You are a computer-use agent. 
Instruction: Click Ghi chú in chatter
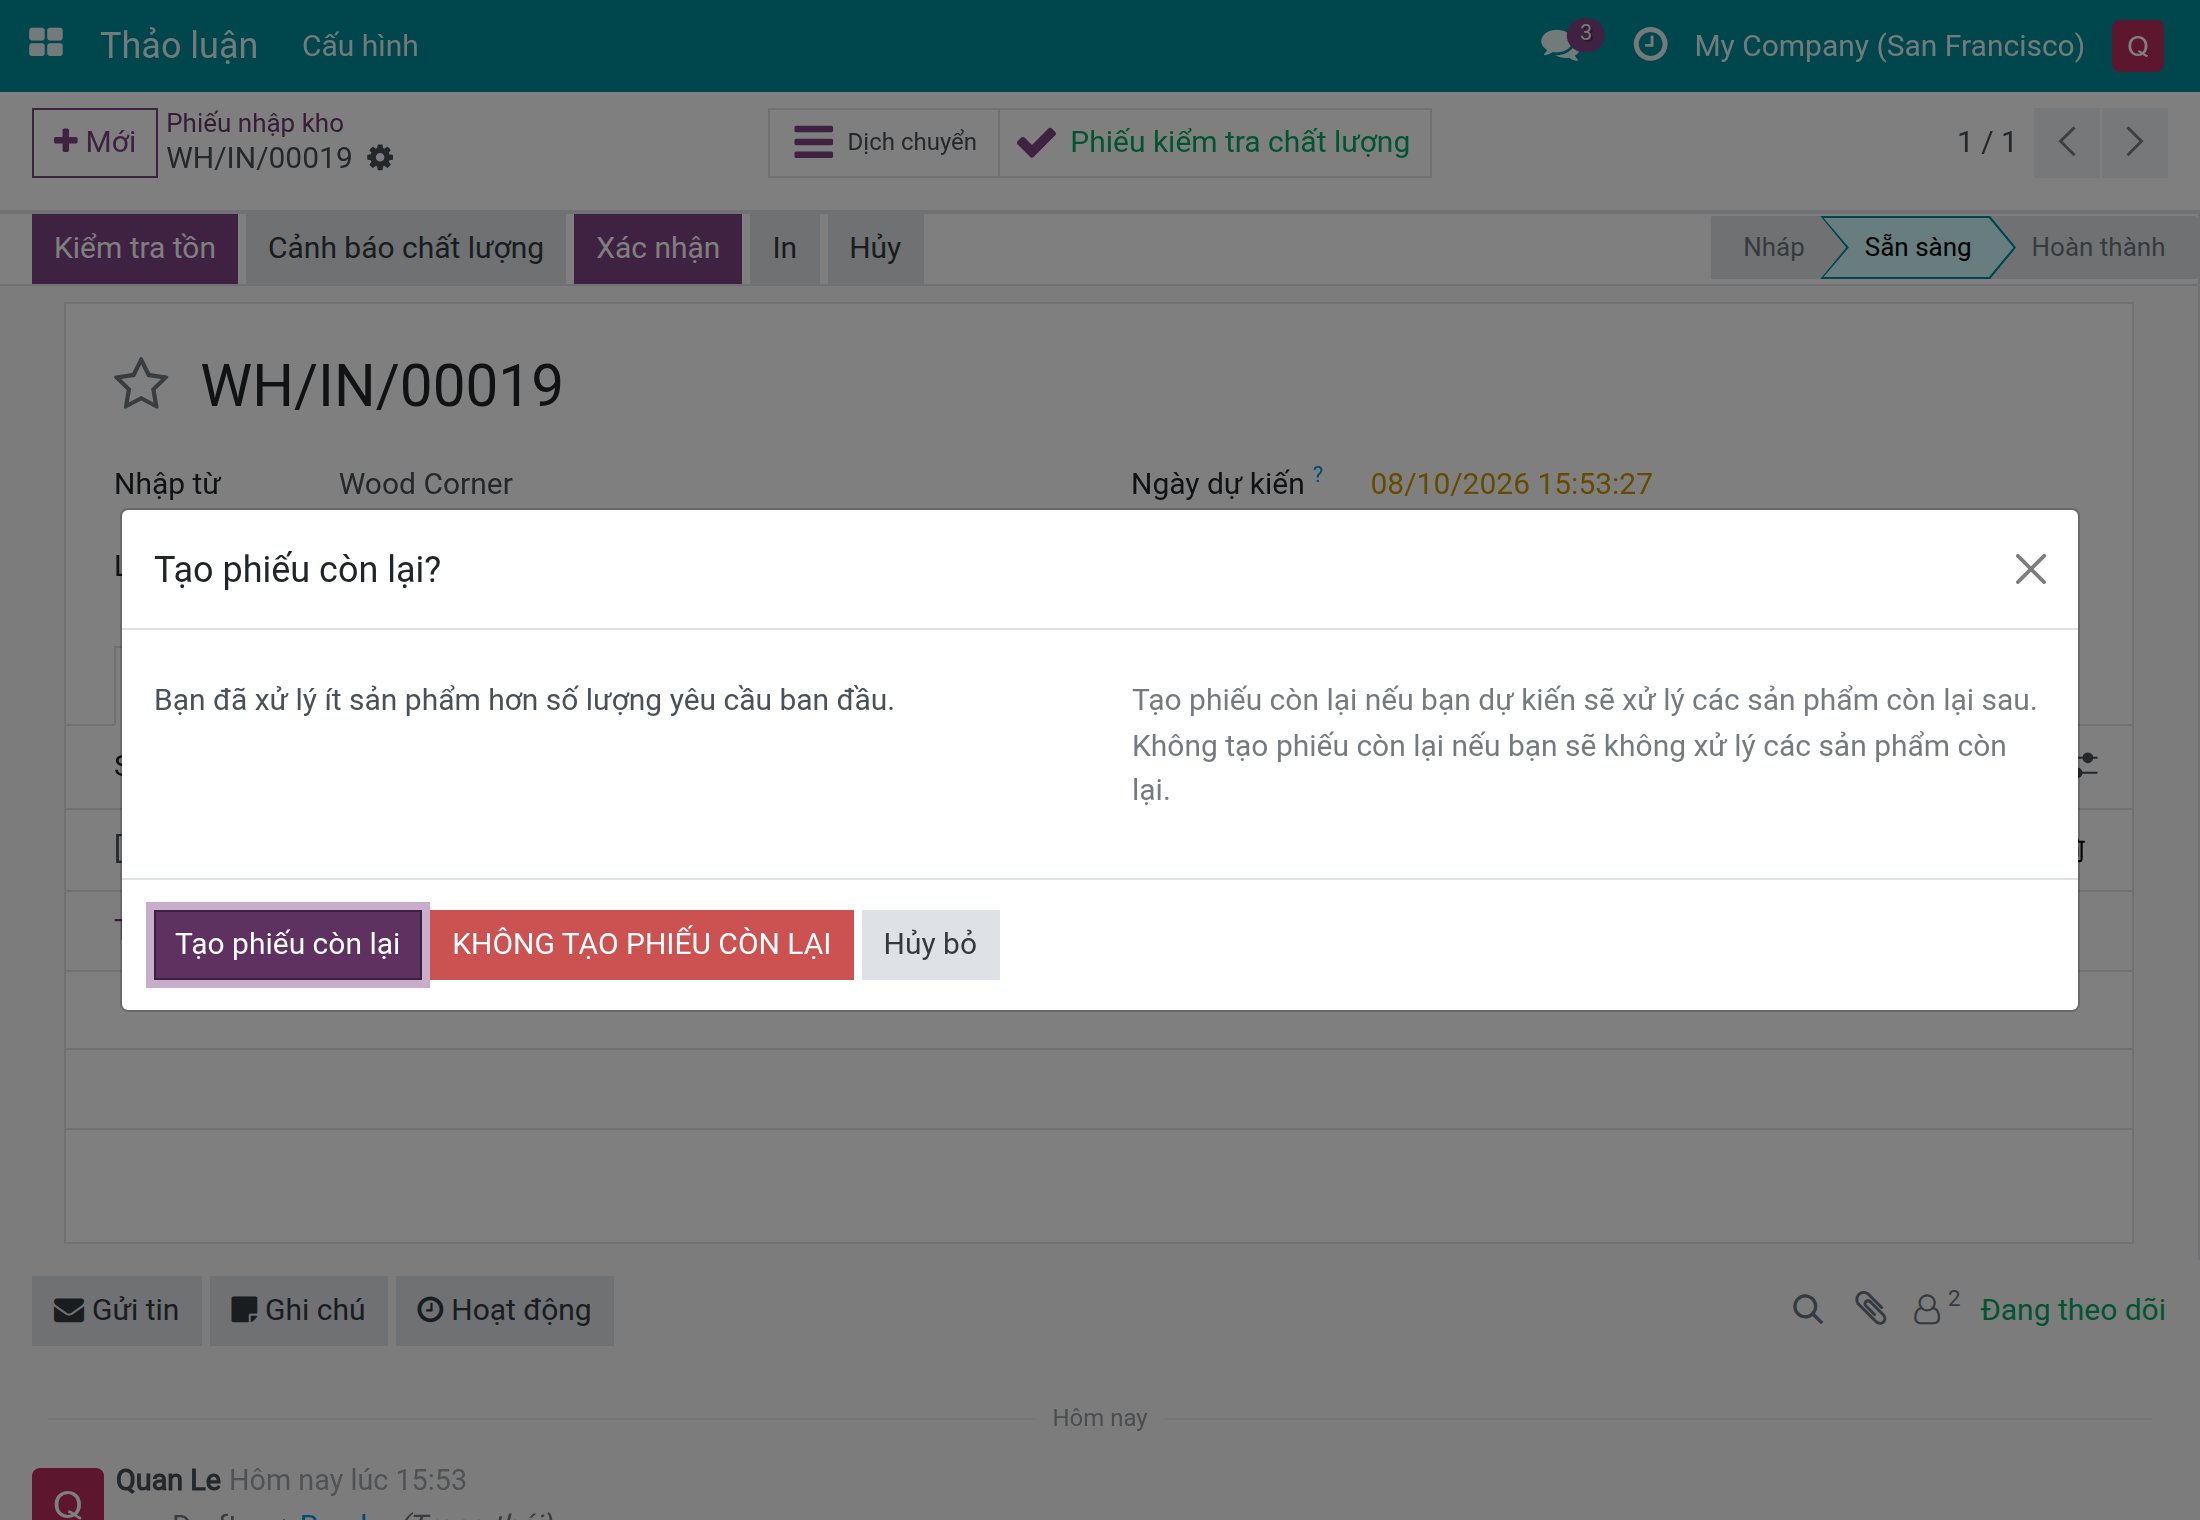pyautogui.click(x=299, y=1310)
